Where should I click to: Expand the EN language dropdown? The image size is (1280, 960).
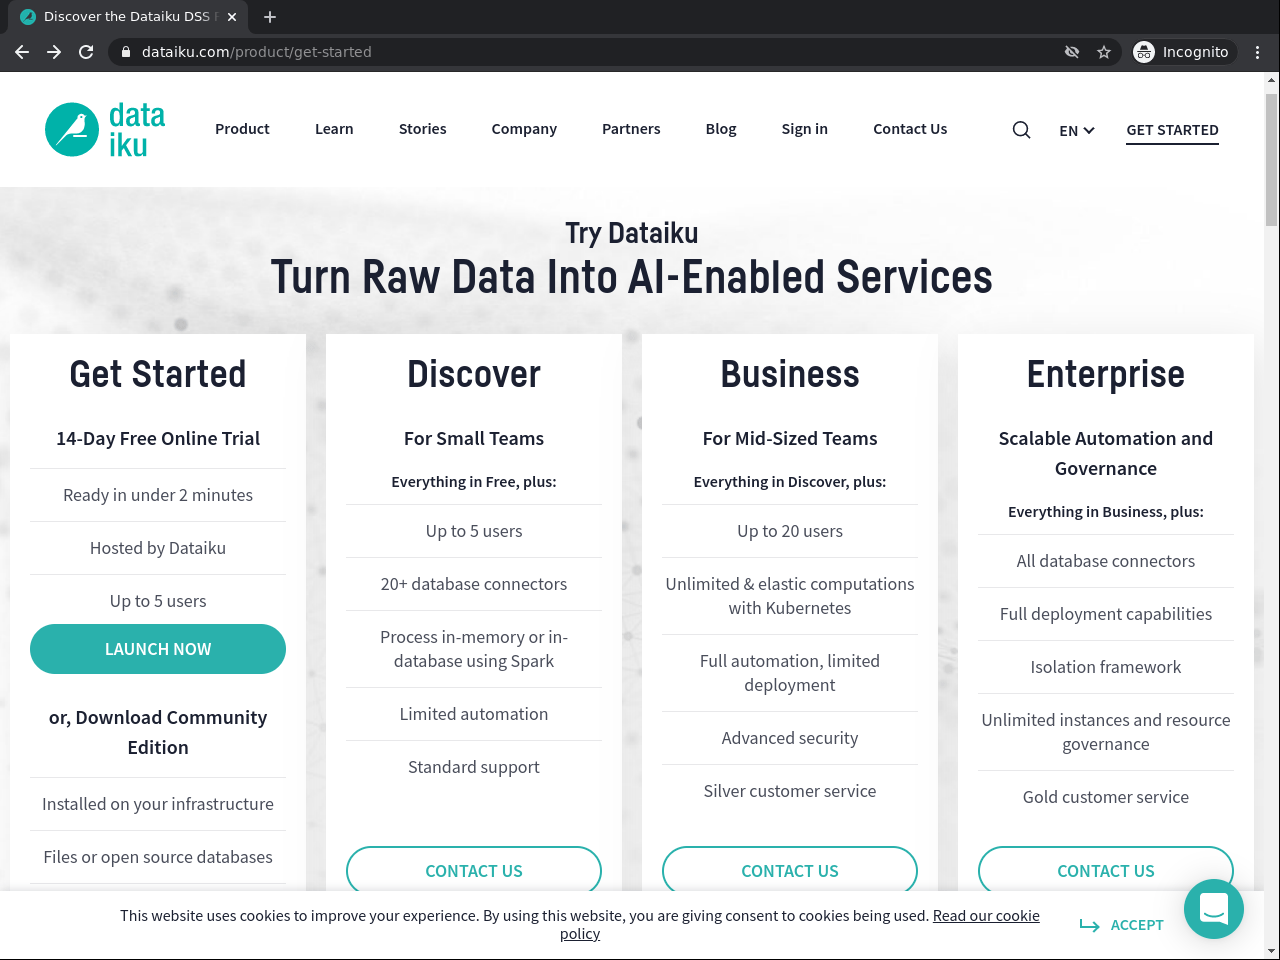pyautogui.click(x=1076, y=130)
